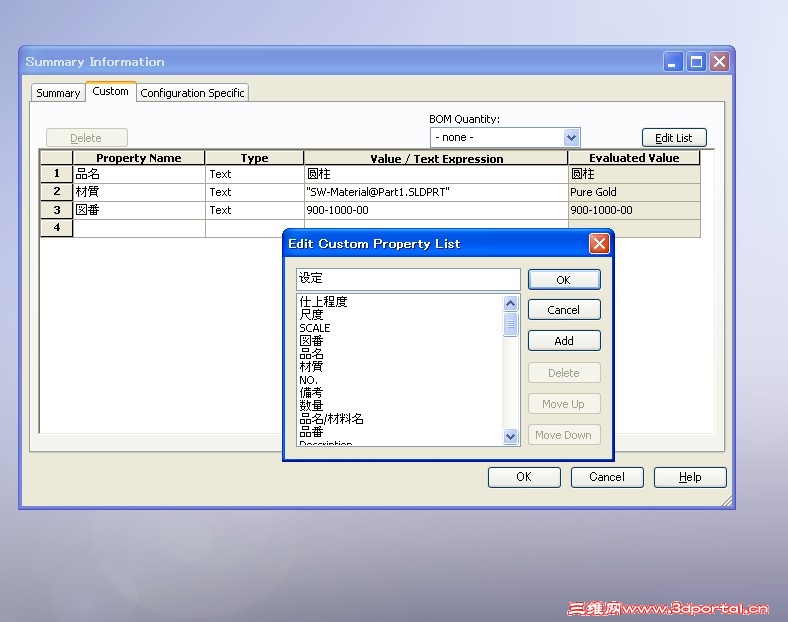The width and height of the screenshot is (788, 622).
Task: Click the property name input field containing 设定
Action: [x=408, y=279]
